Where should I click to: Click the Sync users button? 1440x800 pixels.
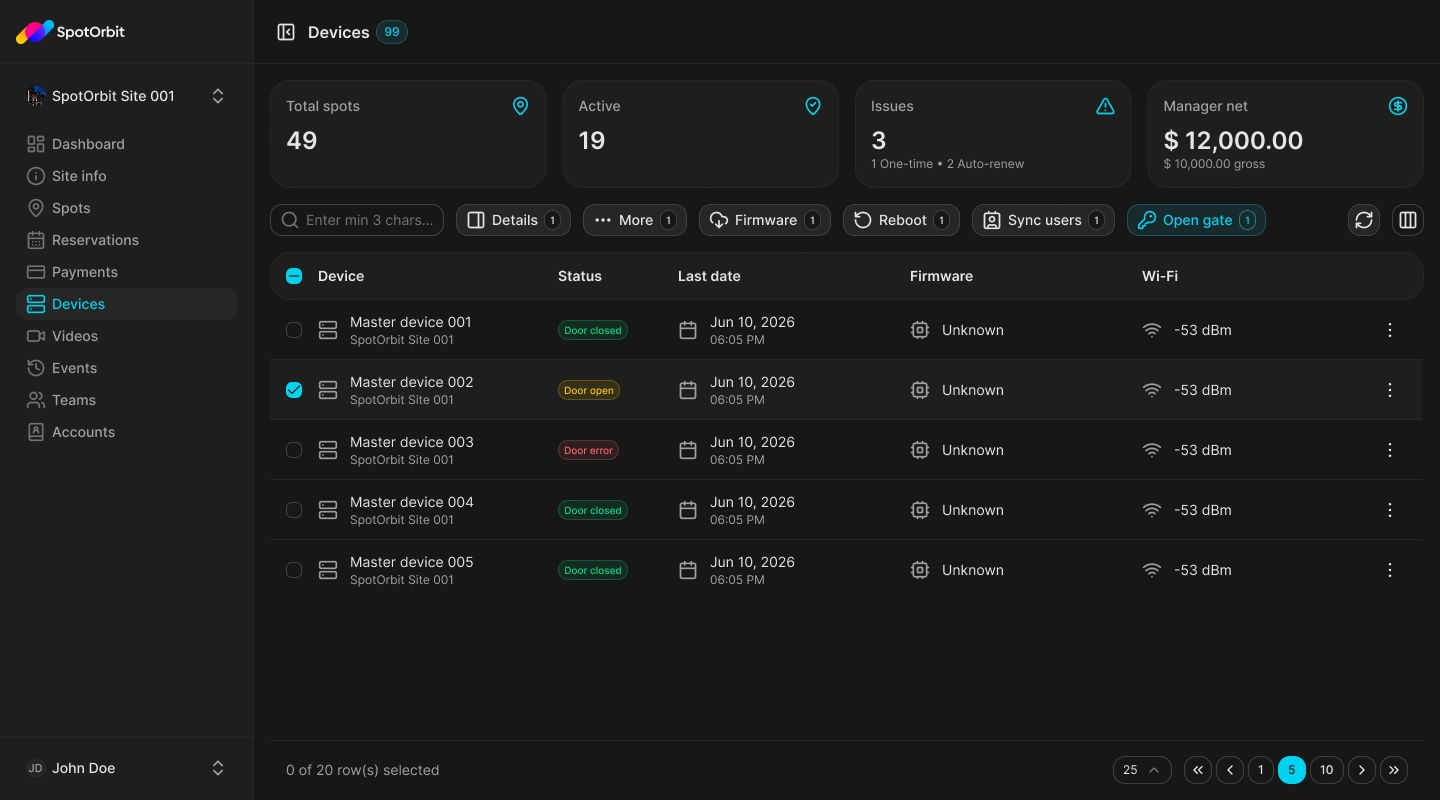(1043, 220)
